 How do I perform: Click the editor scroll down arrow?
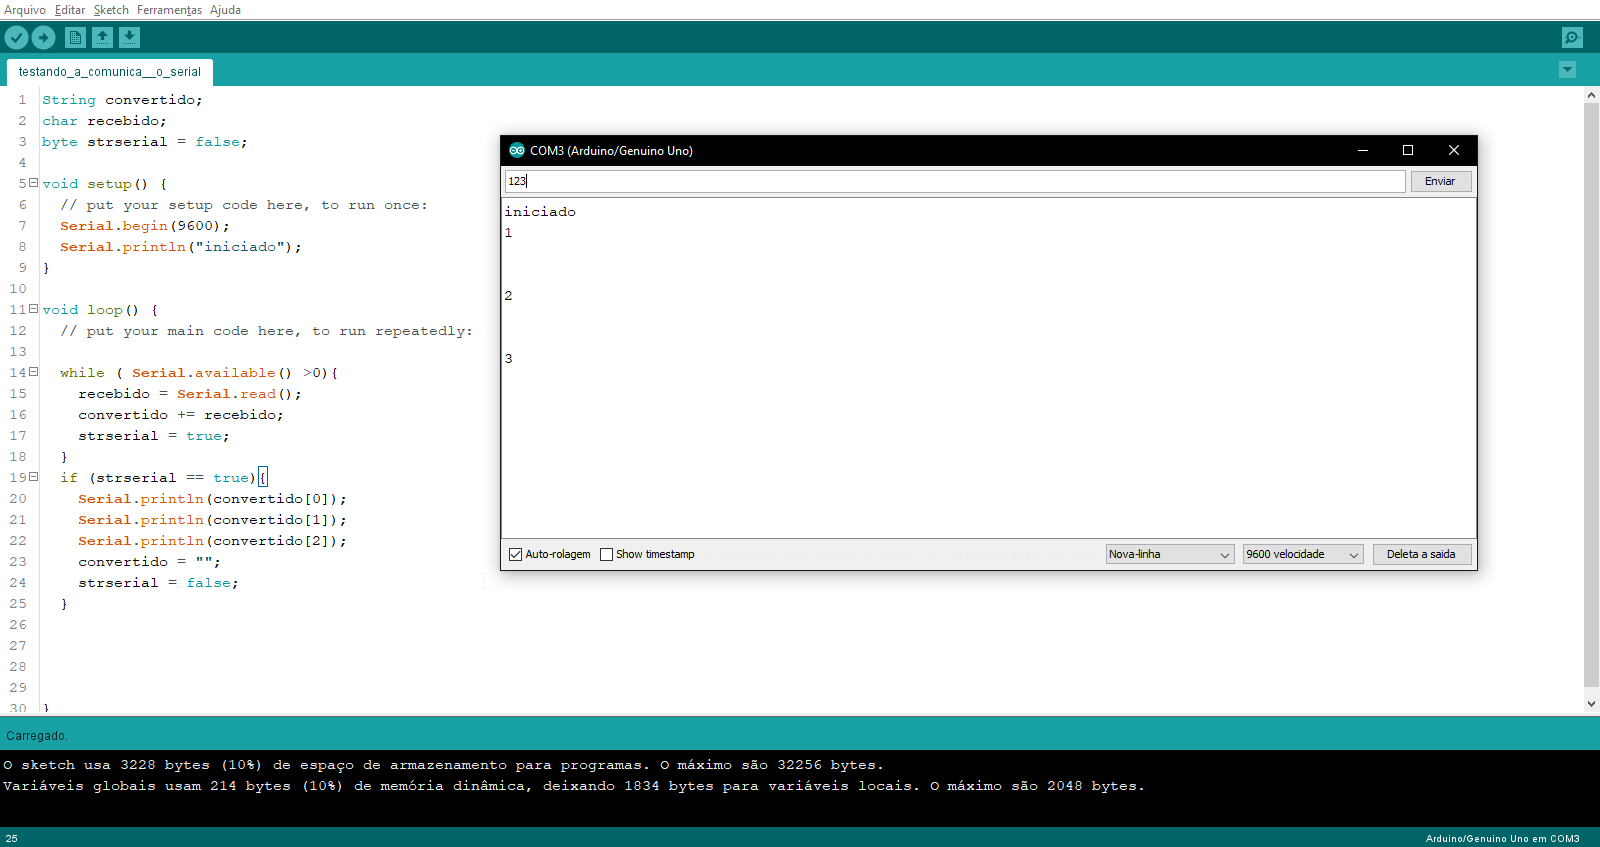1591,704
